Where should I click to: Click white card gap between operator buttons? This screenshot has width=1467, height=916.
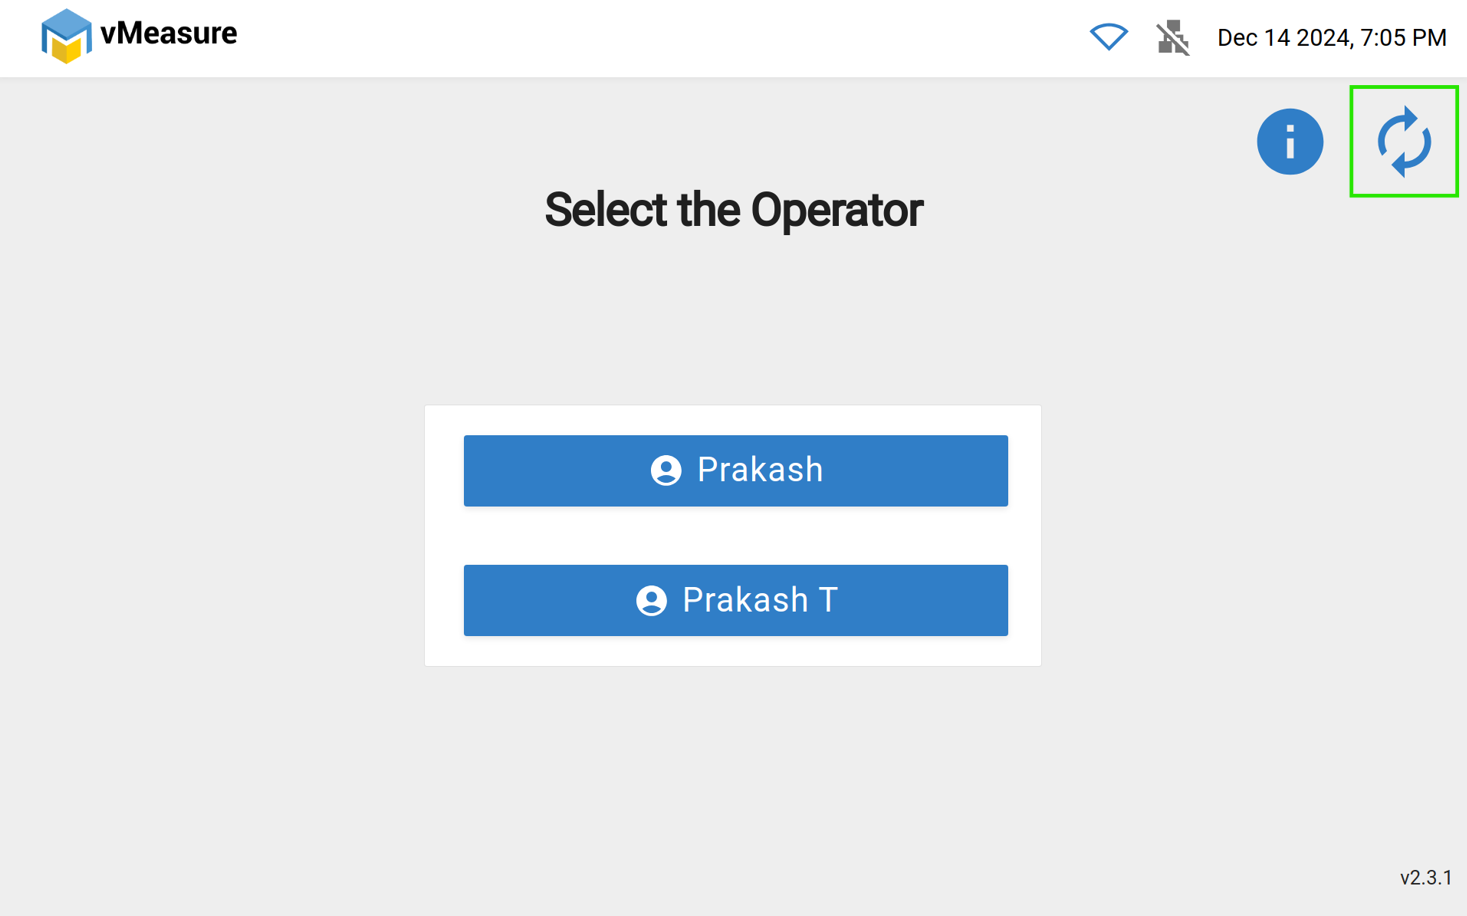pyautogui.click(x=735, y=536)
